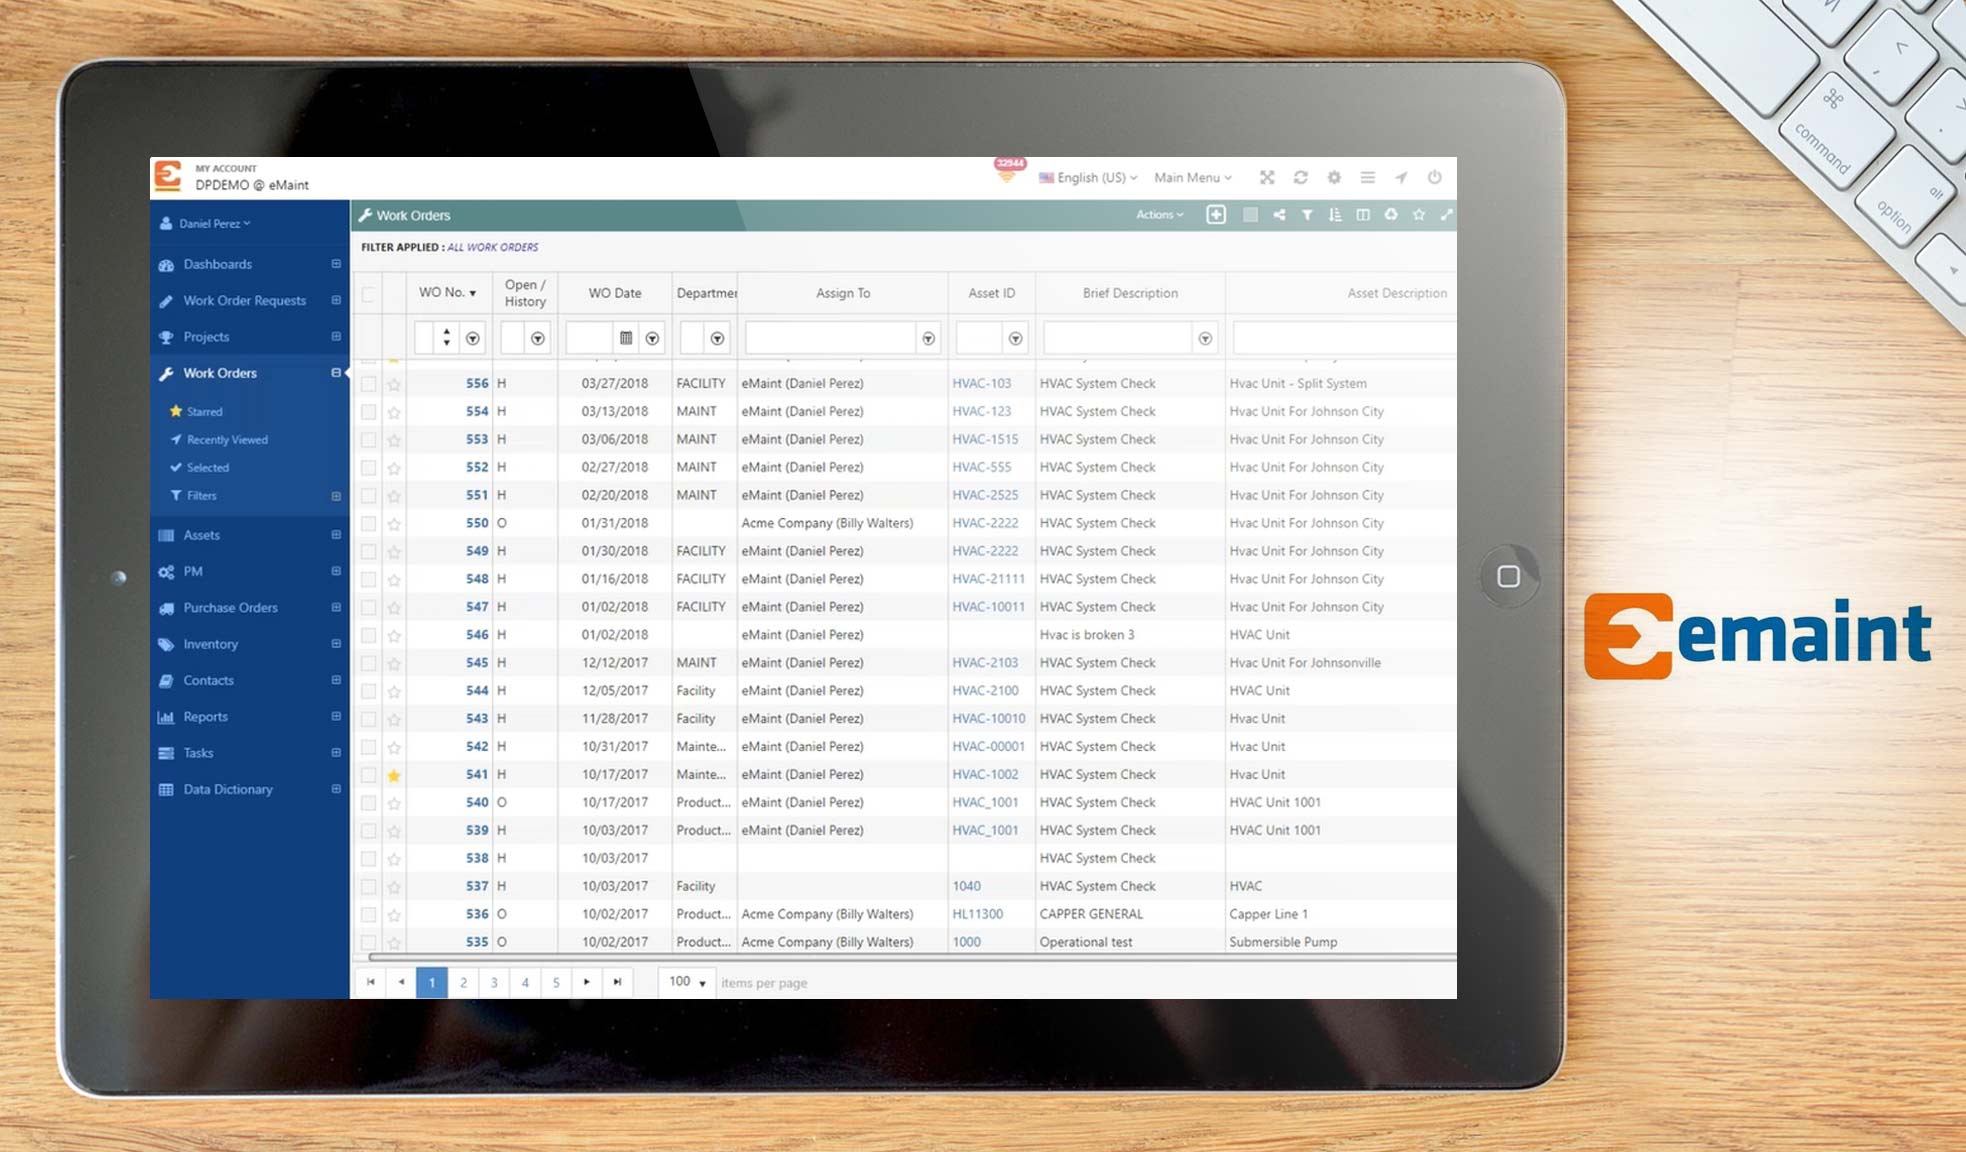Open the column layout icon in the toolbar
The image size is (1966, 1152).
1363,214
